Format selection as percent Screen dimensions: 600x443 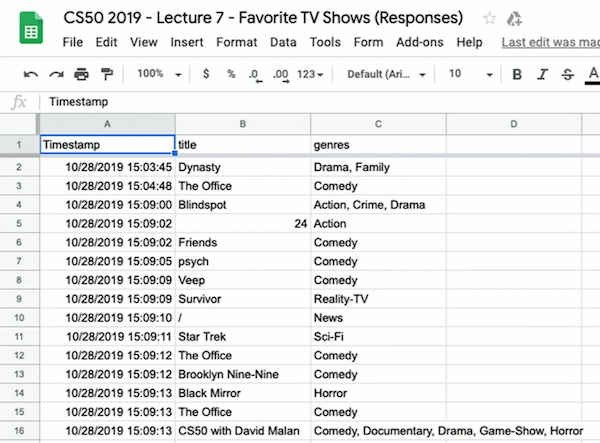[x=231, y=74]
